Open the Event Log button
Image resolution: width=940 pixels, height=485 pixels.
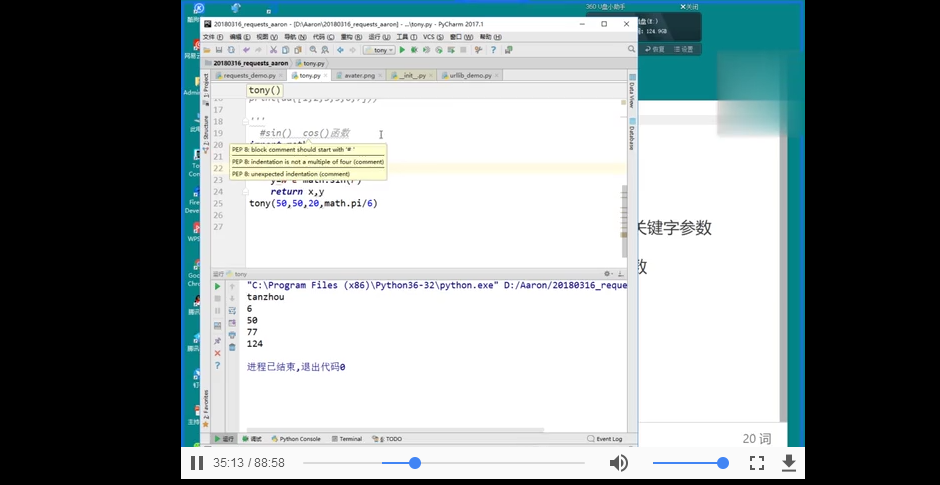coord(605,439)
